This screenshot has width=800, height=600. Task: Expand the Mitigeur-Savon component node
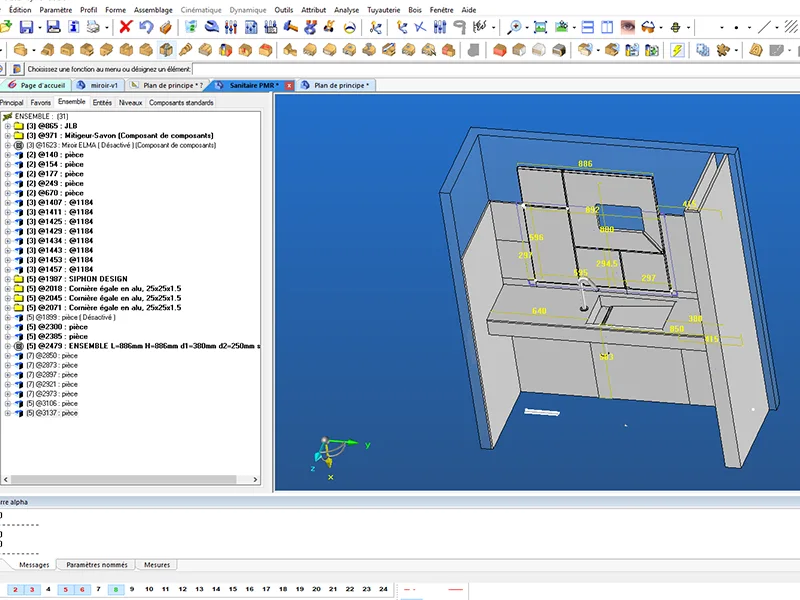click(x=8, y=136)
